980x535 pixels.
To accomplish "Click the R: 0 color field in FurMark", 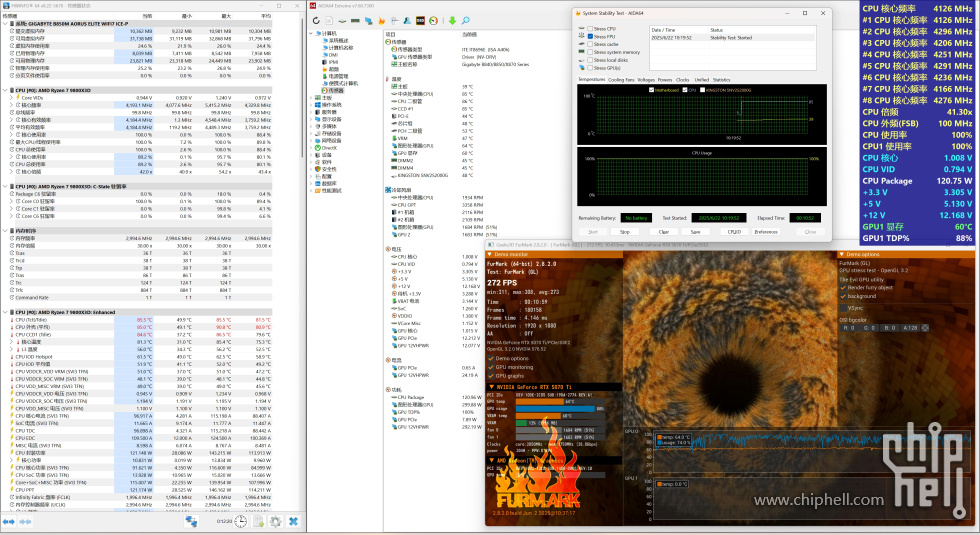I will (849, 328).
